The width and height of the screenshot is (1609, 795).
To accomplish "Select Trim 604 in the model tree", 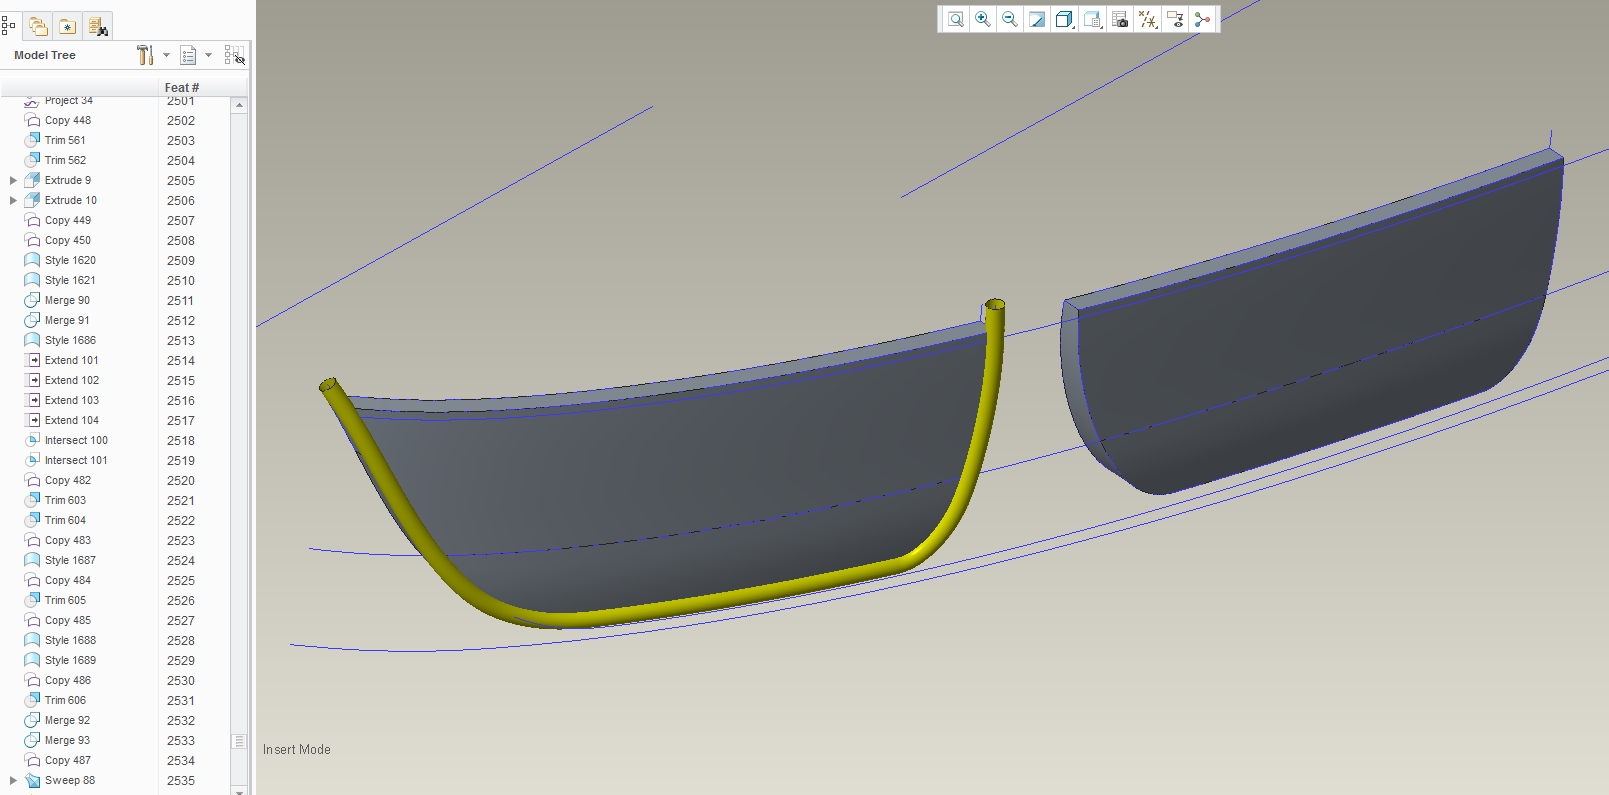I will (65, 520).
